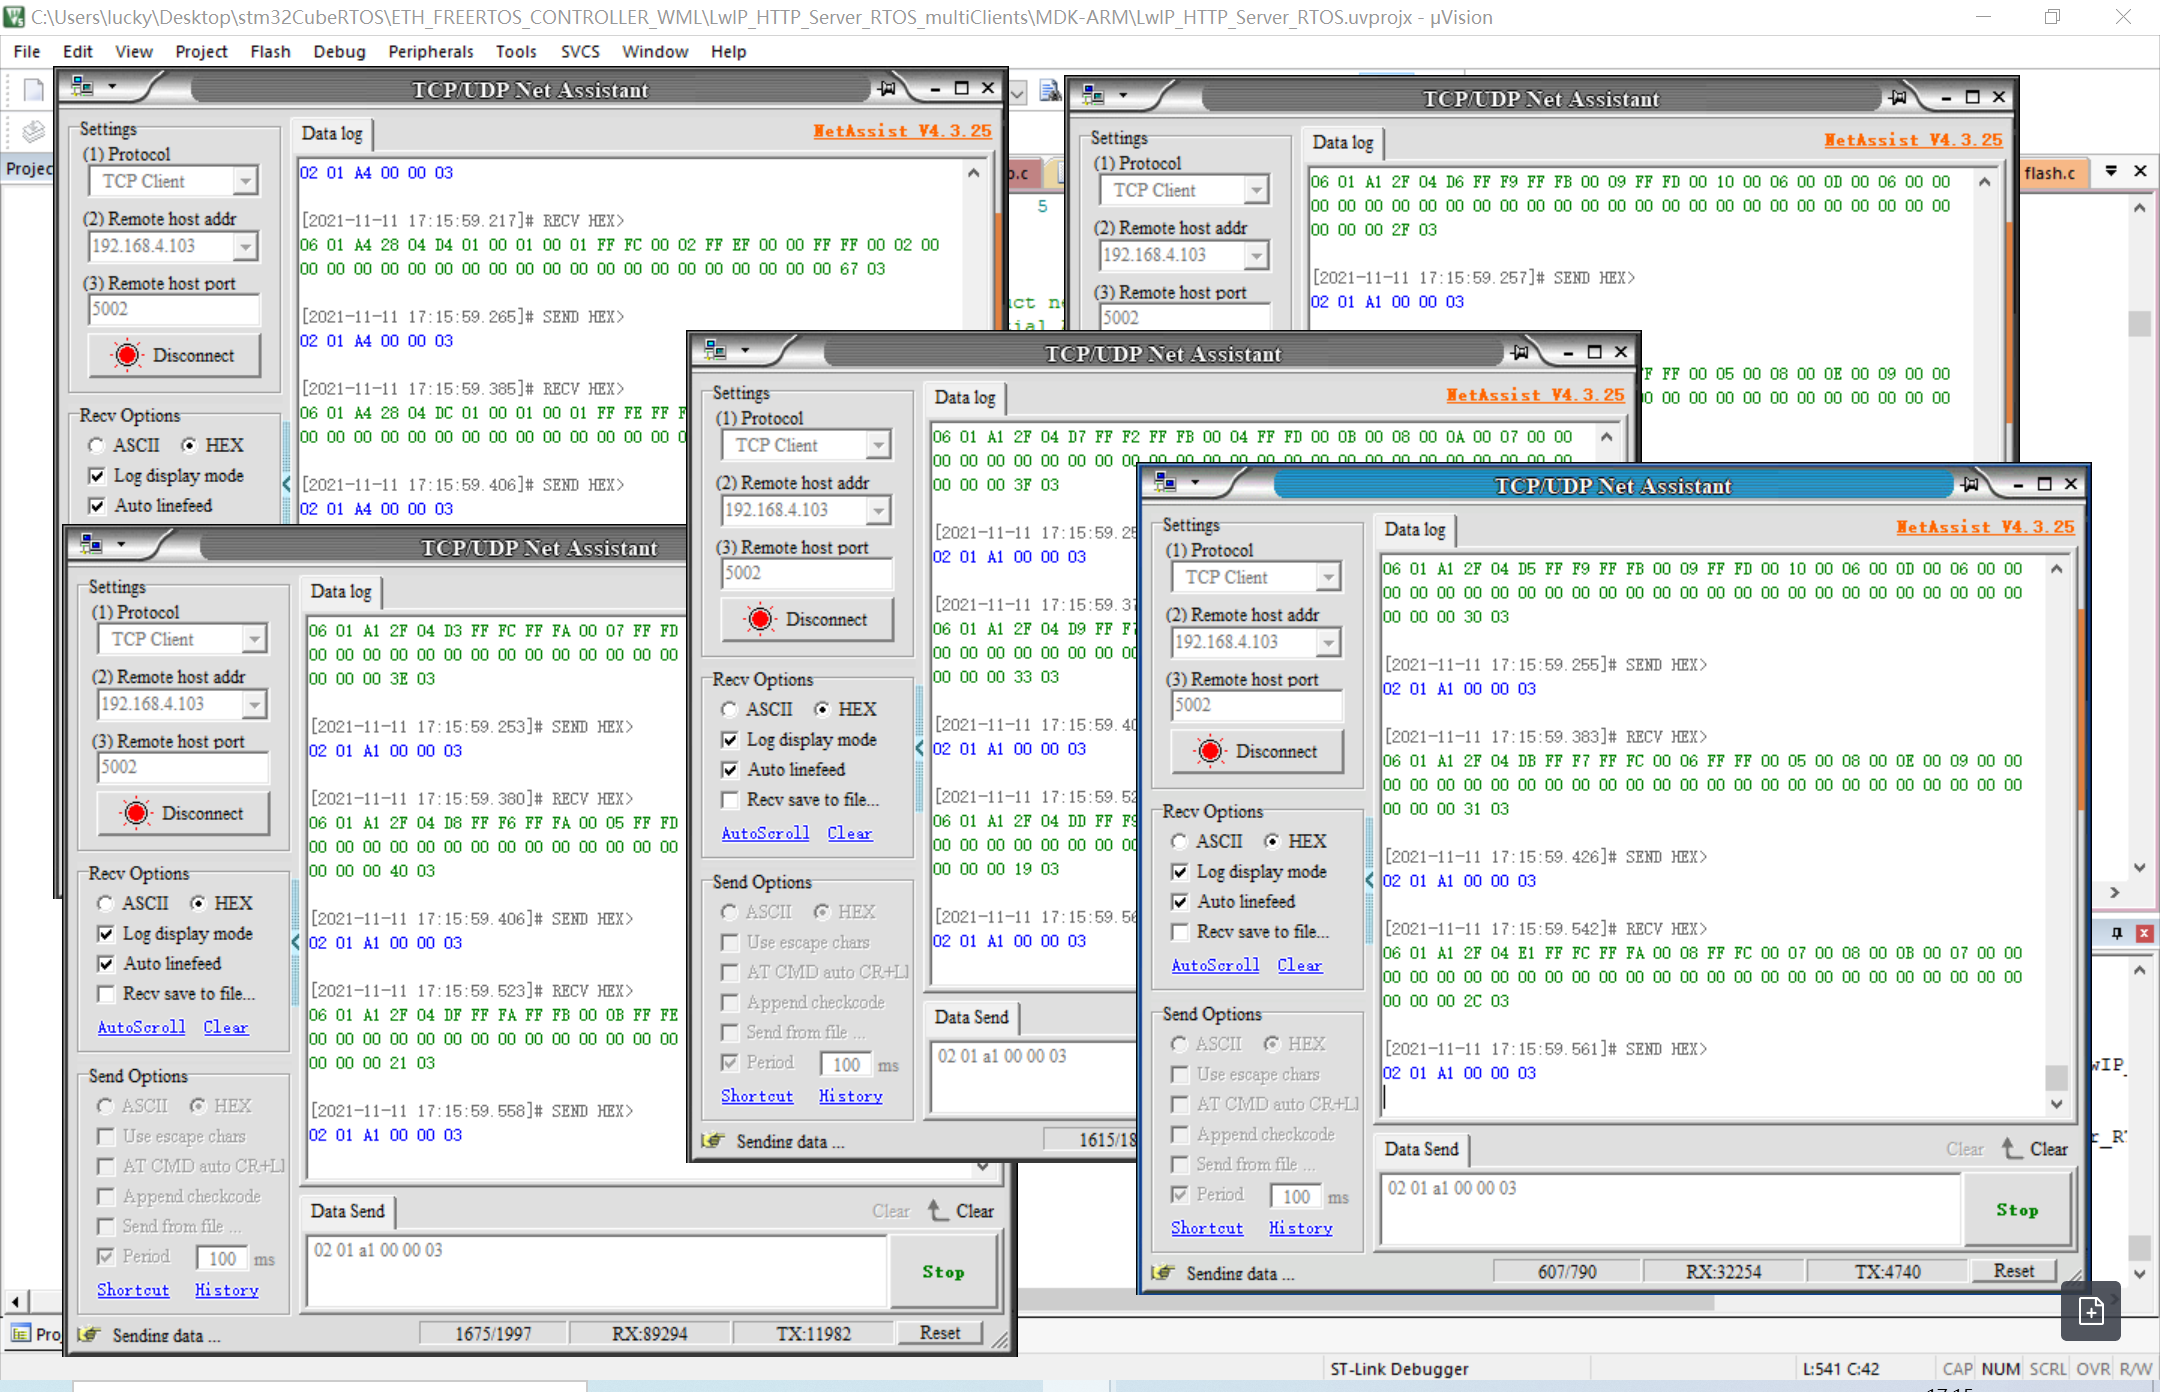Click the upload arrow icon beside Clear
The image size is (2160, 1392).
tap(2011, 1149)
